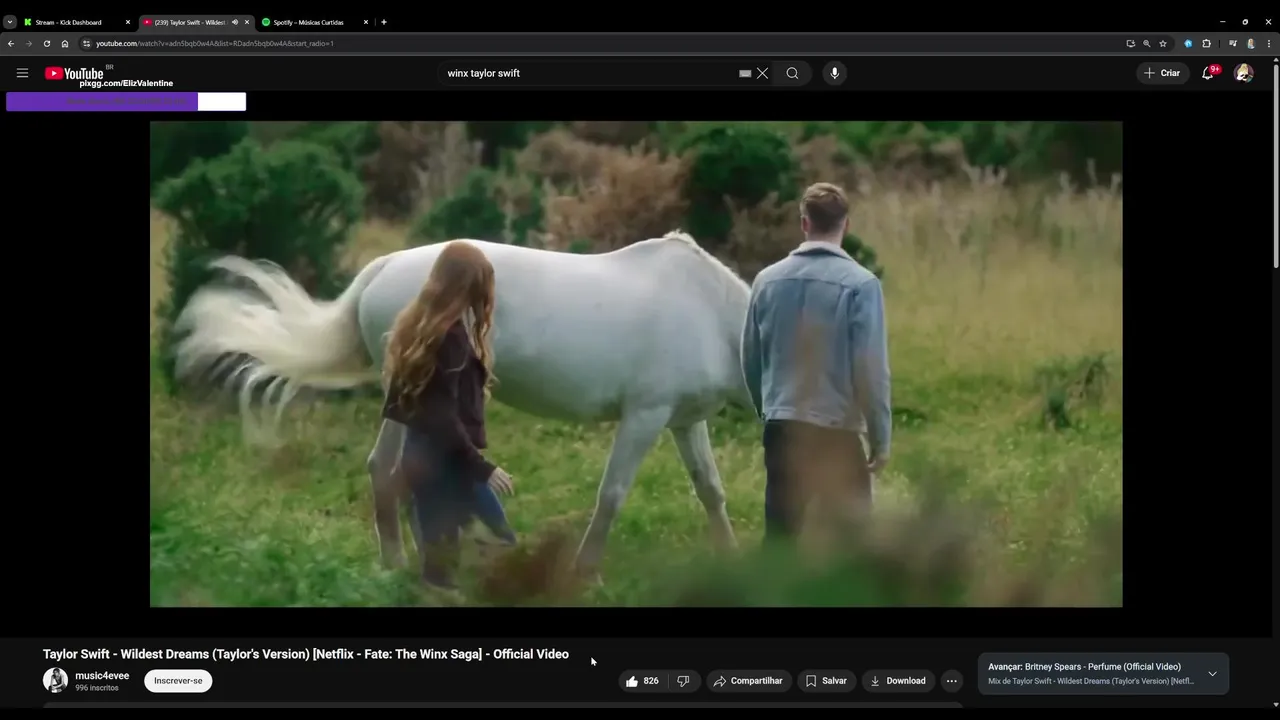Click the Criar create button

pos(1162,73)
